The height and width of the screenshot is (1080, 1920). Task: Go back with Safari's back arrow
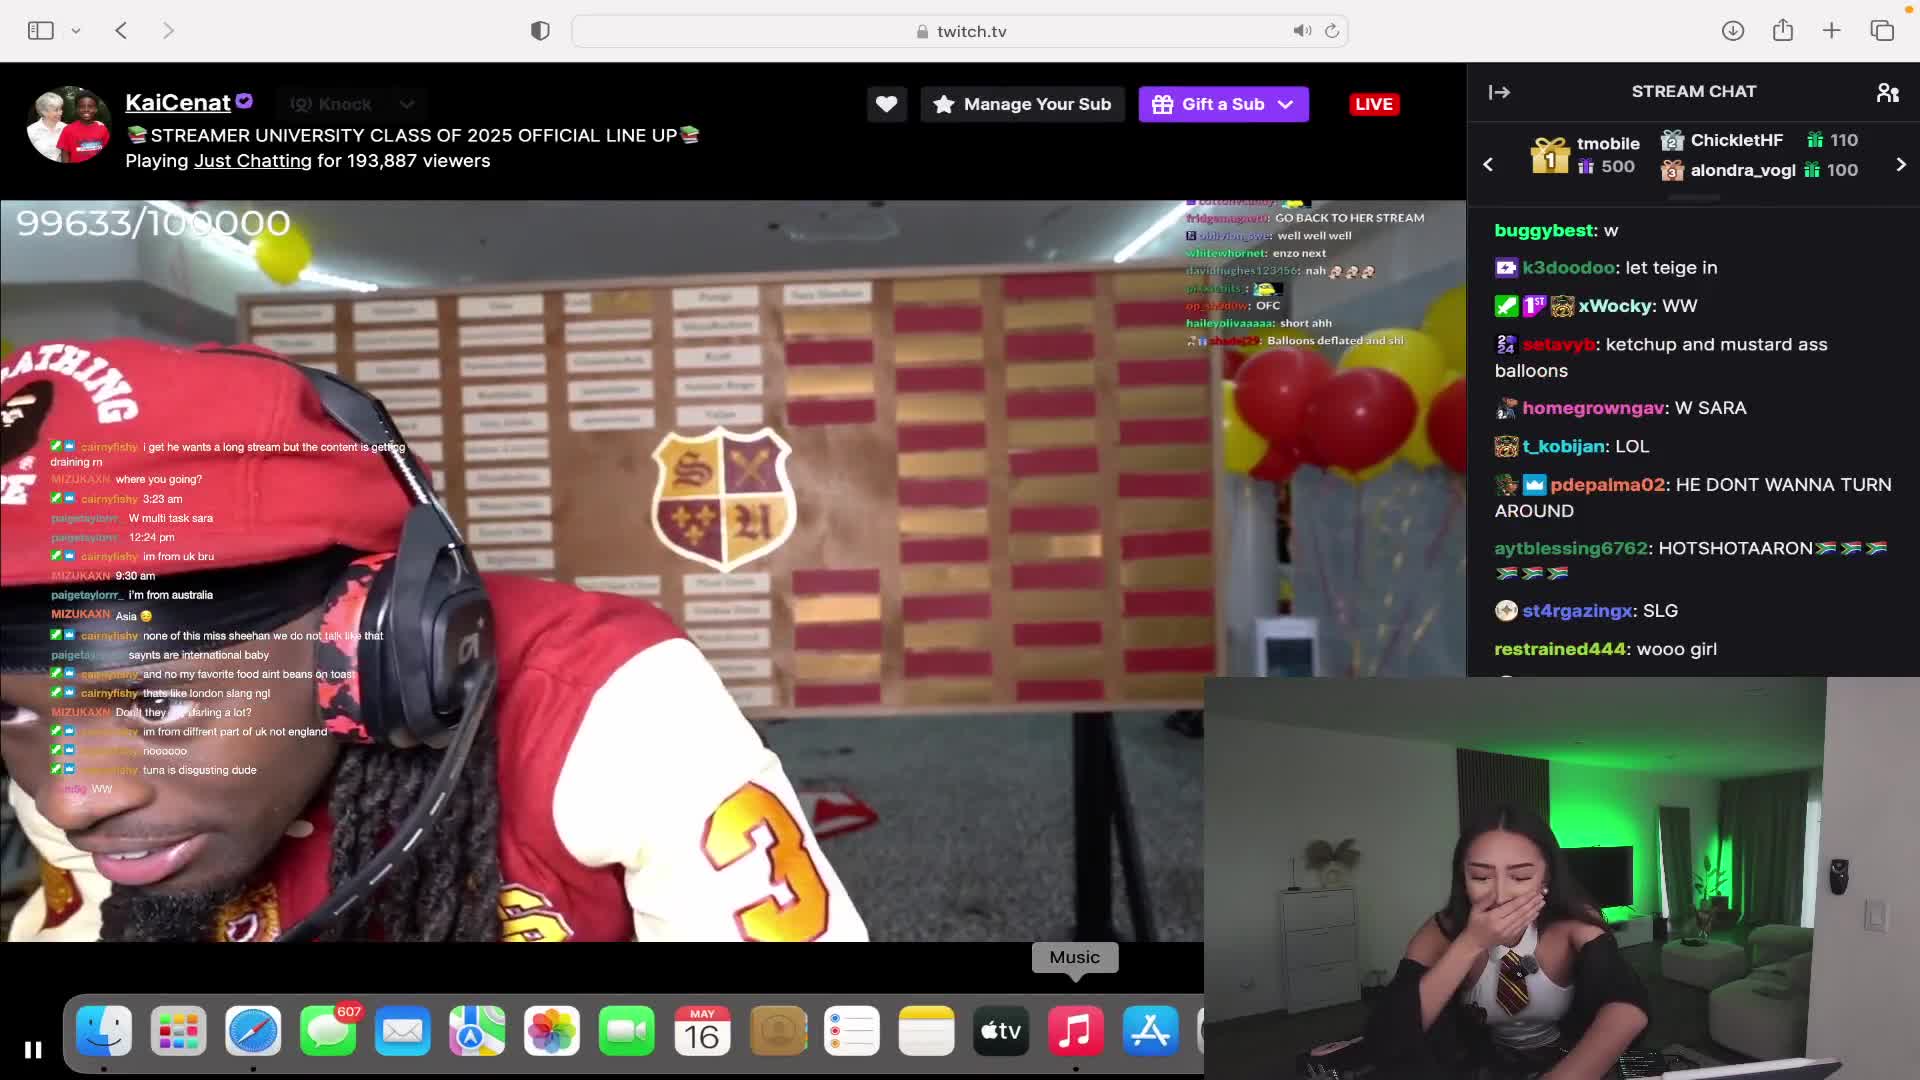click(x=121, y=31)
